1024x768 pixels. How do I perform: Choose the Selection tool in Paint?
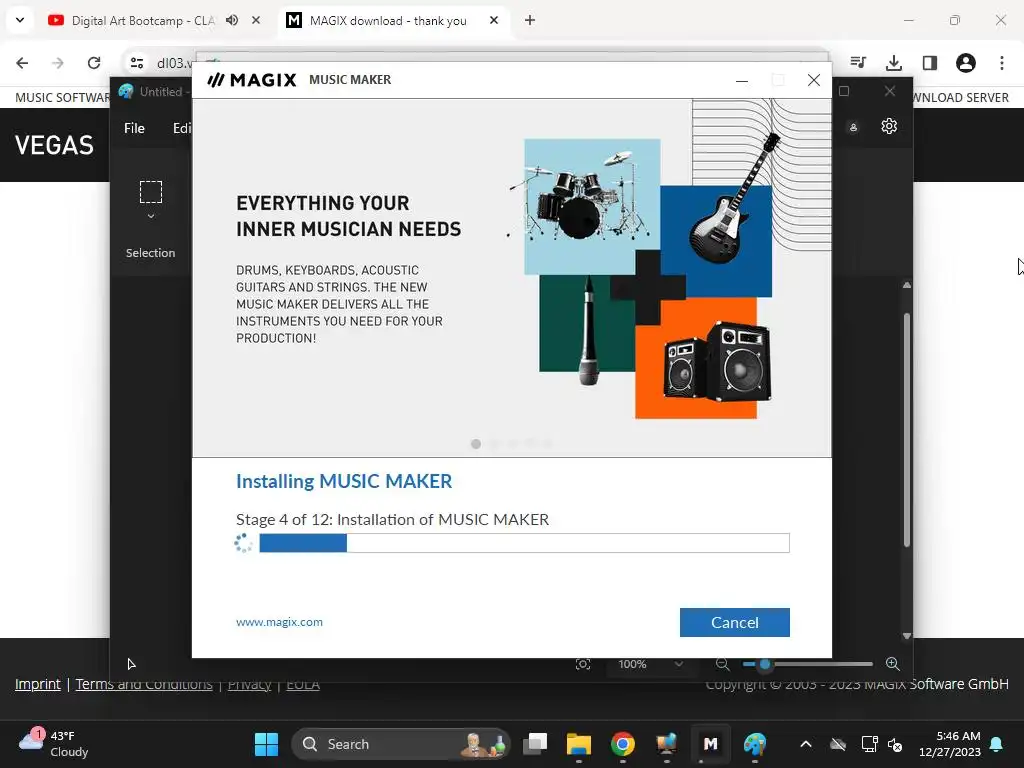pyautogui.click(x=150, y=192)
